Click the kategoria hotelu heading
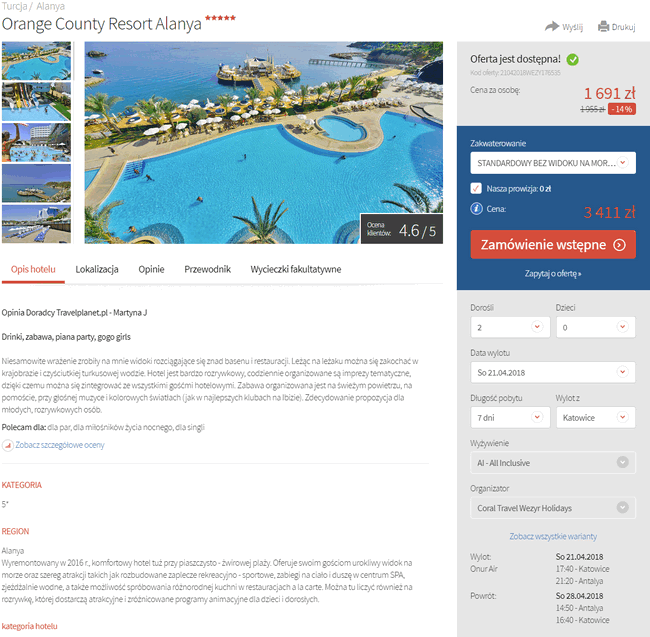The height and width of the screenshot is (637, 650). tap(29, 626)
